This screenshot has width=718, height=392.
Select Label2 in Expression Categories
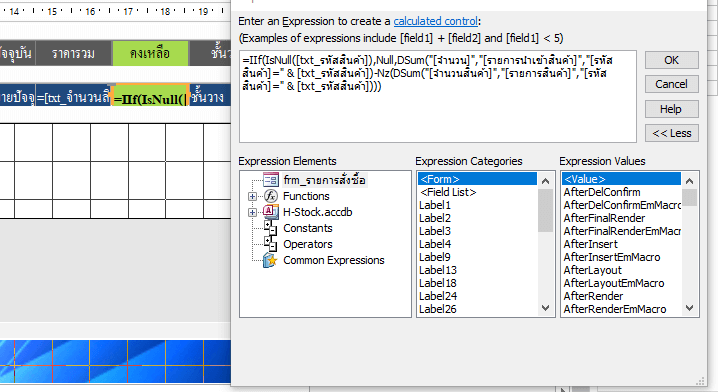point(477,218)
